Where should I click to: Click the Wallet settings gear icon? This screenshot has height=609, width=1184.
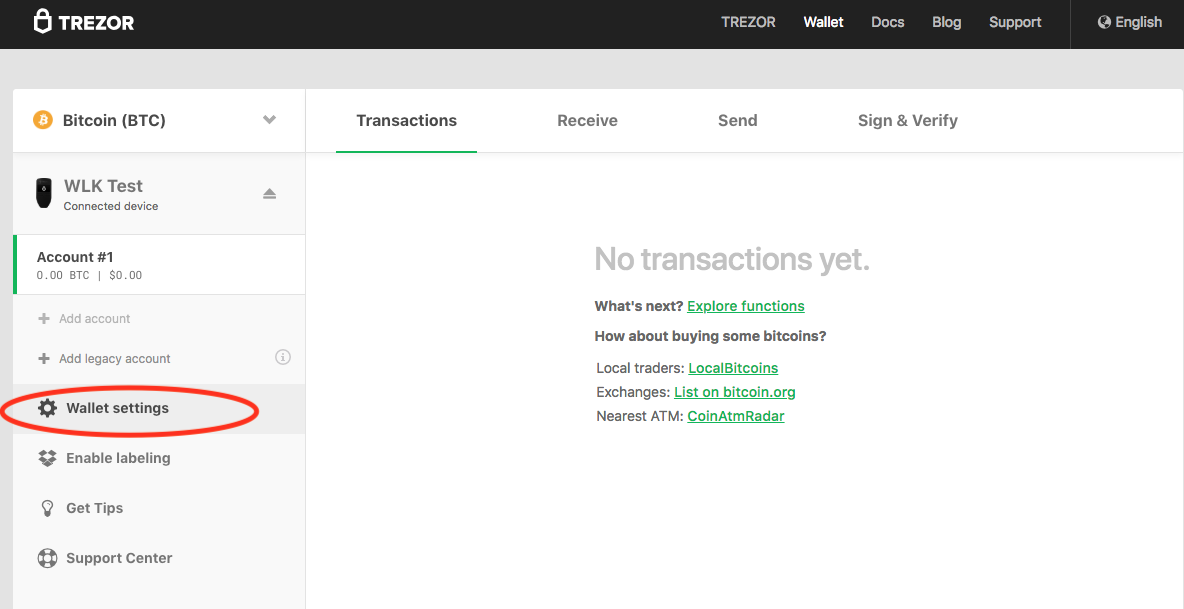coord(47,408)
